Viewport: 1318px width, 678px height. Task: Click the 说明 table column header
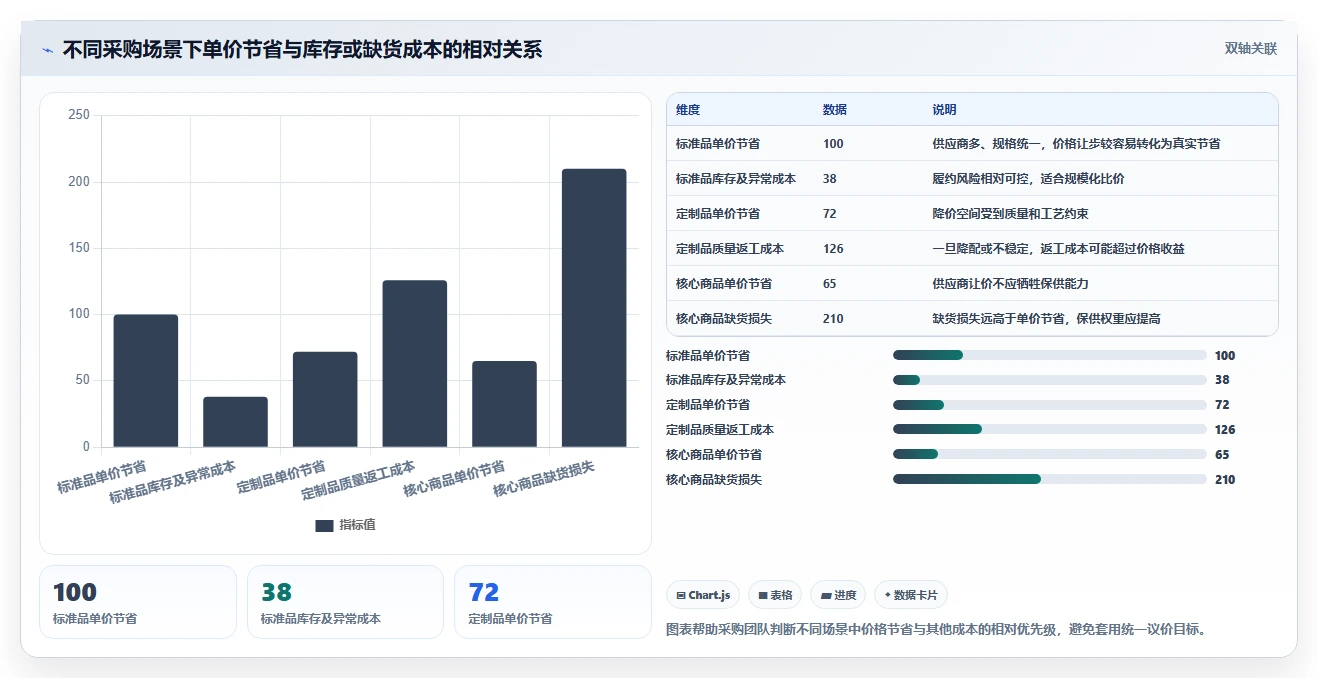click(945, 110)
